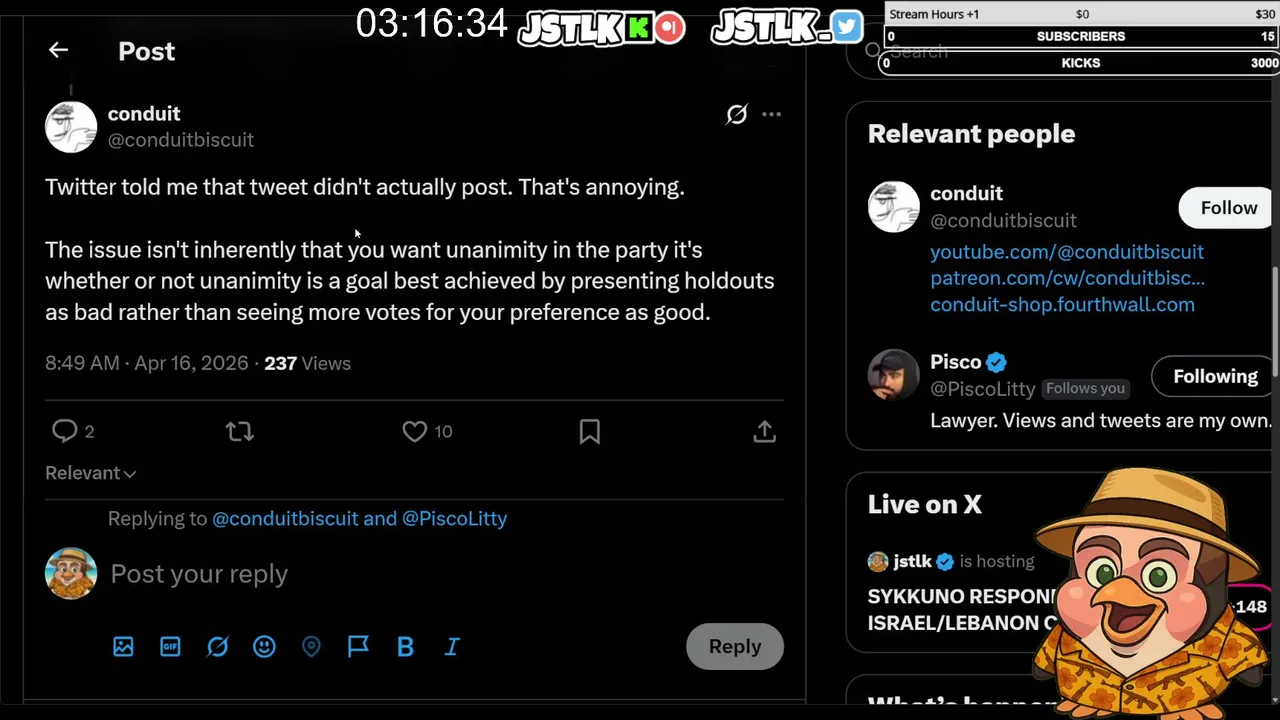Click the back arrow icon
1280x720 pixels.
(58, 50)
